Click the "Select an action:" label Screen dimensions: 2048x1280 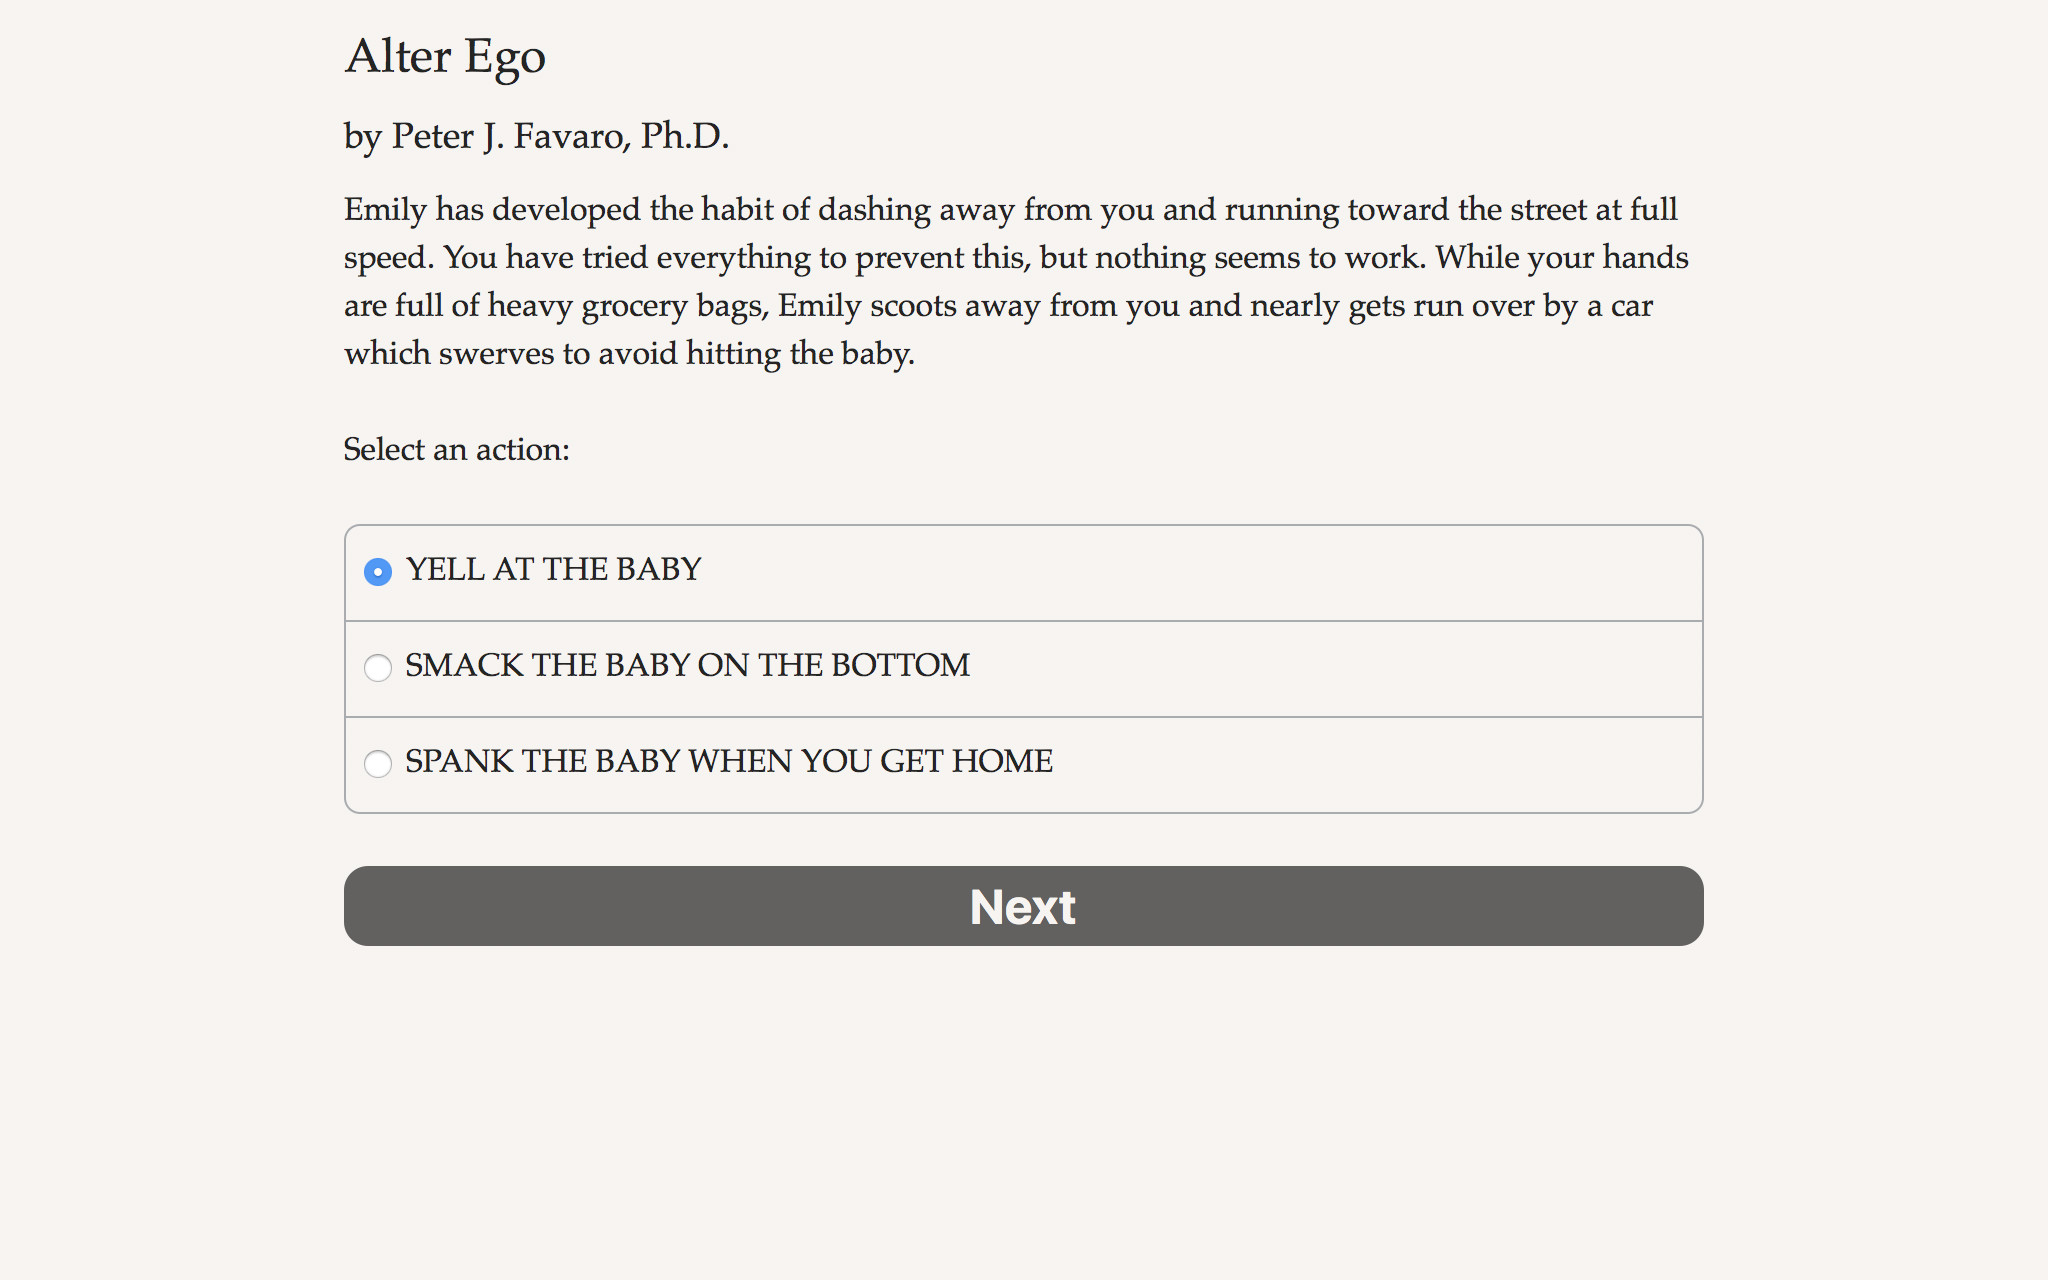pyautogui.click(x=456, y=450)
